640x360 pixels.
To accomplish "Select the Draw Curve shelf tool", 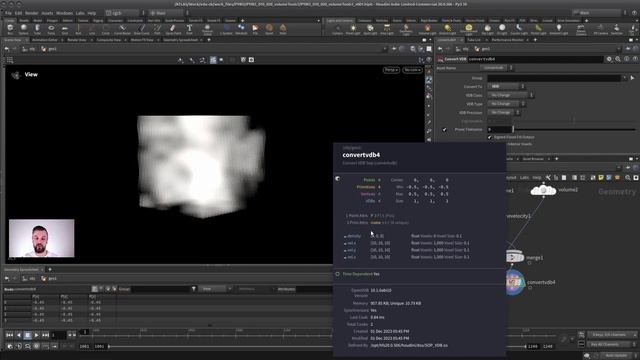I will click(142, 29).
